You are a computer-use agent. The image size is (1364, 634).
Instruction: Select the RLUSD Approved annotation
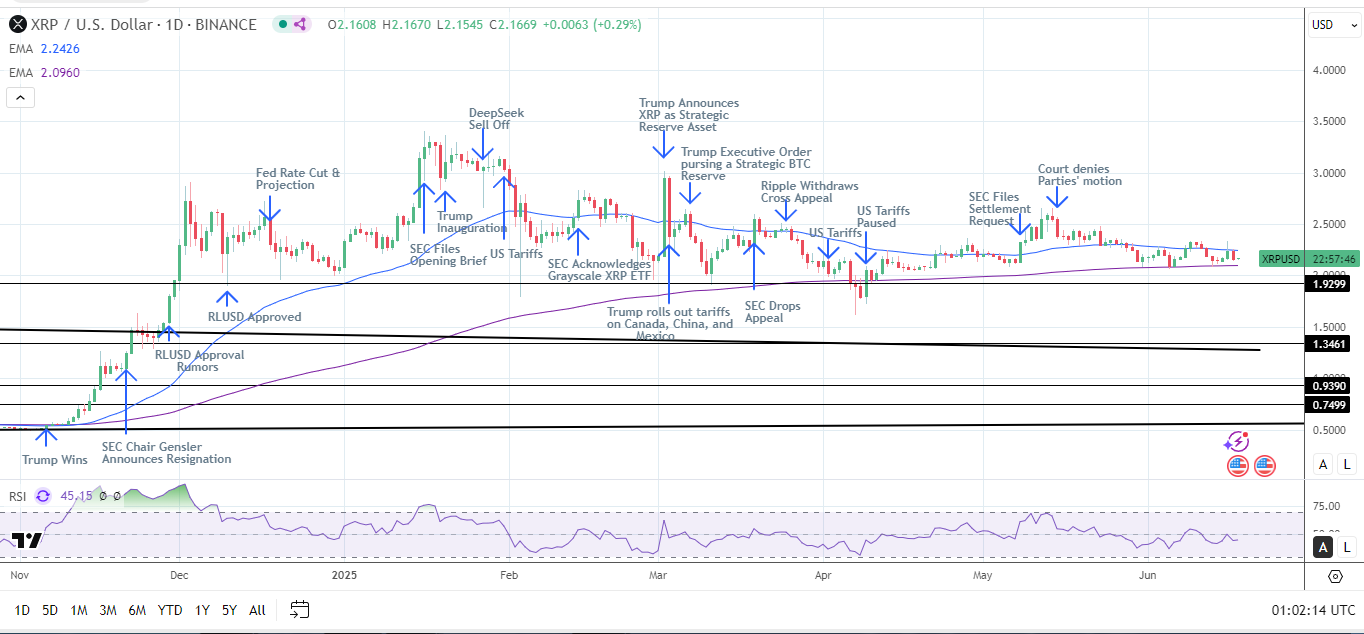tap(254, 317)
